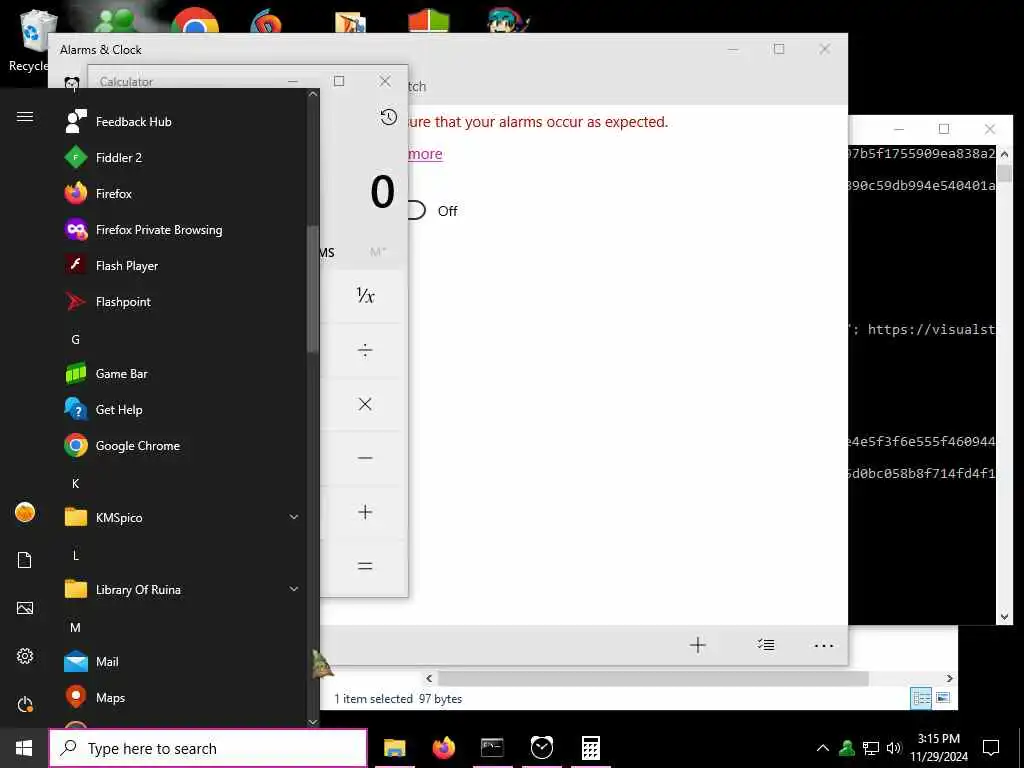Open Firefox in the Start menu list
1024x768 pixels.
(x=183, y=193)
